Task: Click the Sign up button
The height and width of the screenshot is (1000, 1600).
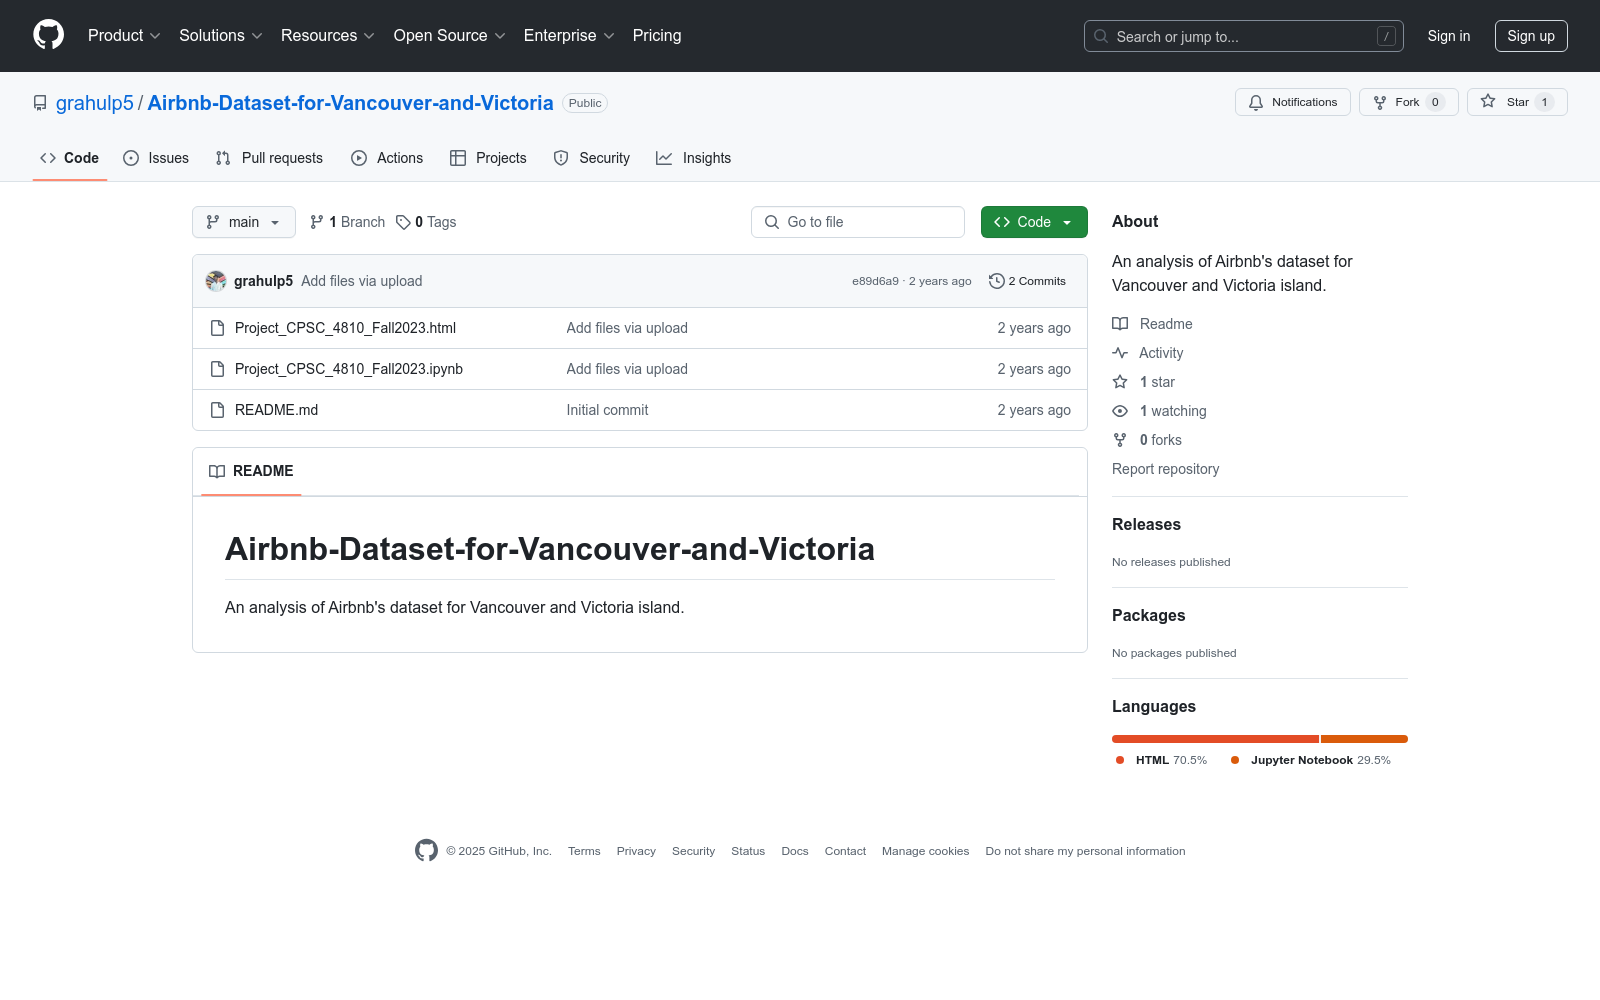Action: point(1531,36)
